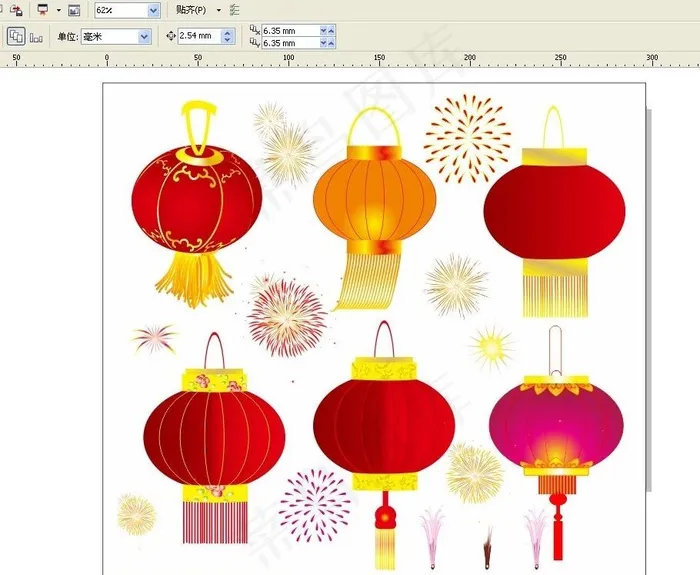Decrease the nudge distance with down arrow
The width and height of the screenshot is (700, 575).
[x=228, y=41]
